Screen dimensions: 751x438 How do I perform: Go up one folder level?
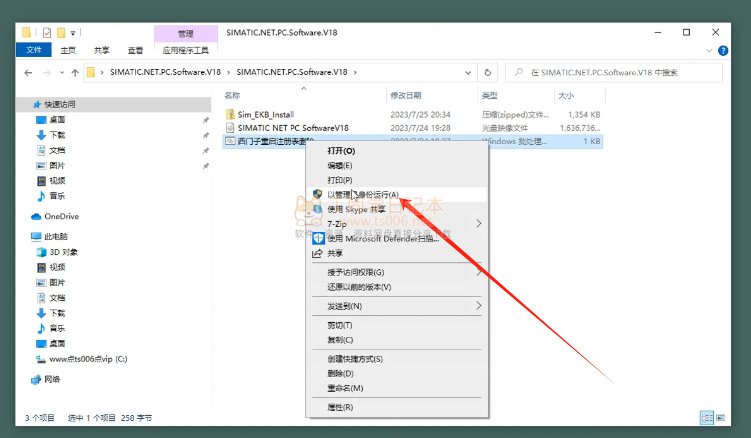click(75, 72)
